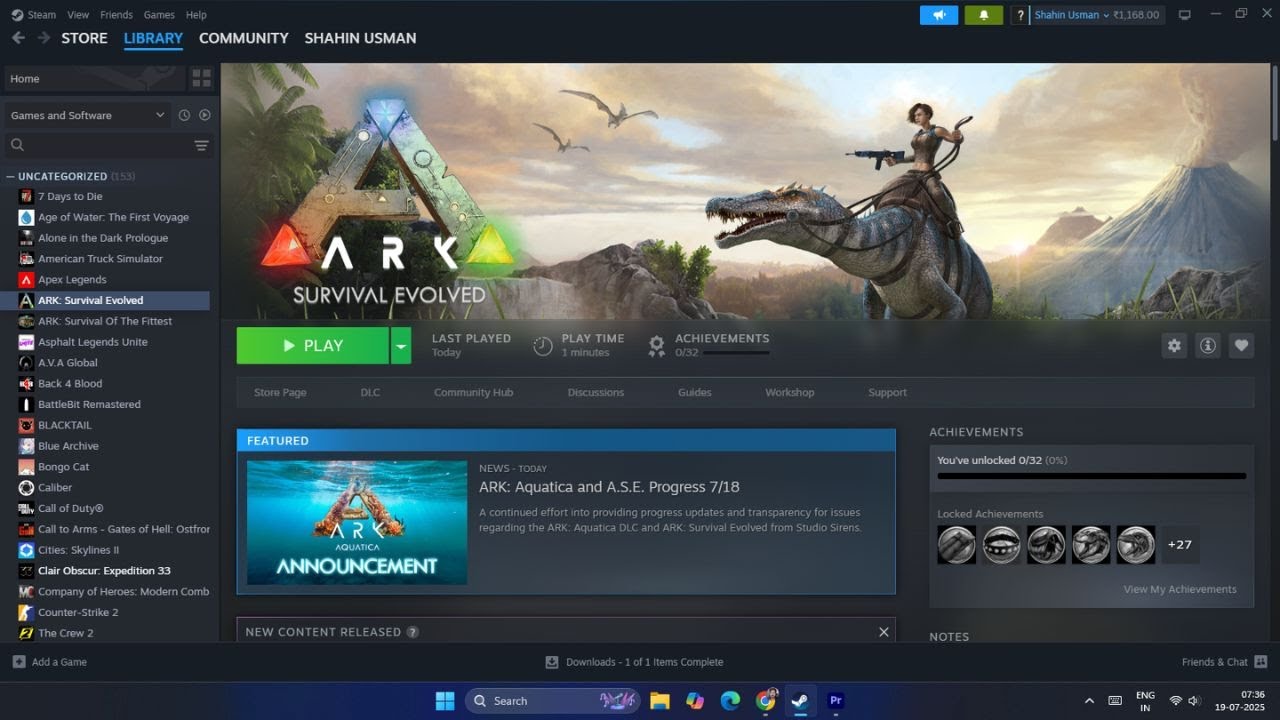Click the second locked achievement icon
The image size is (1280, 720).
[x=1001, y=545]
